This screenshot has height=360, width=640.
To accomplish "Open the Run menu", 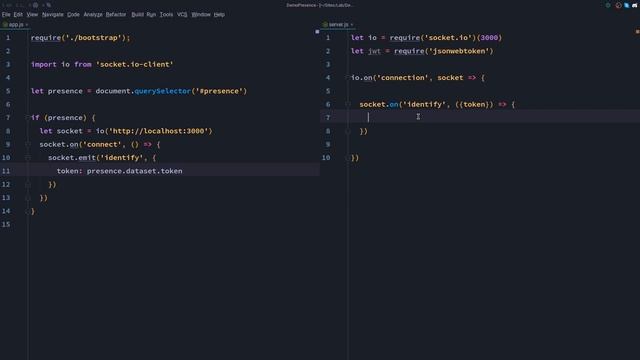I will 151,14.
